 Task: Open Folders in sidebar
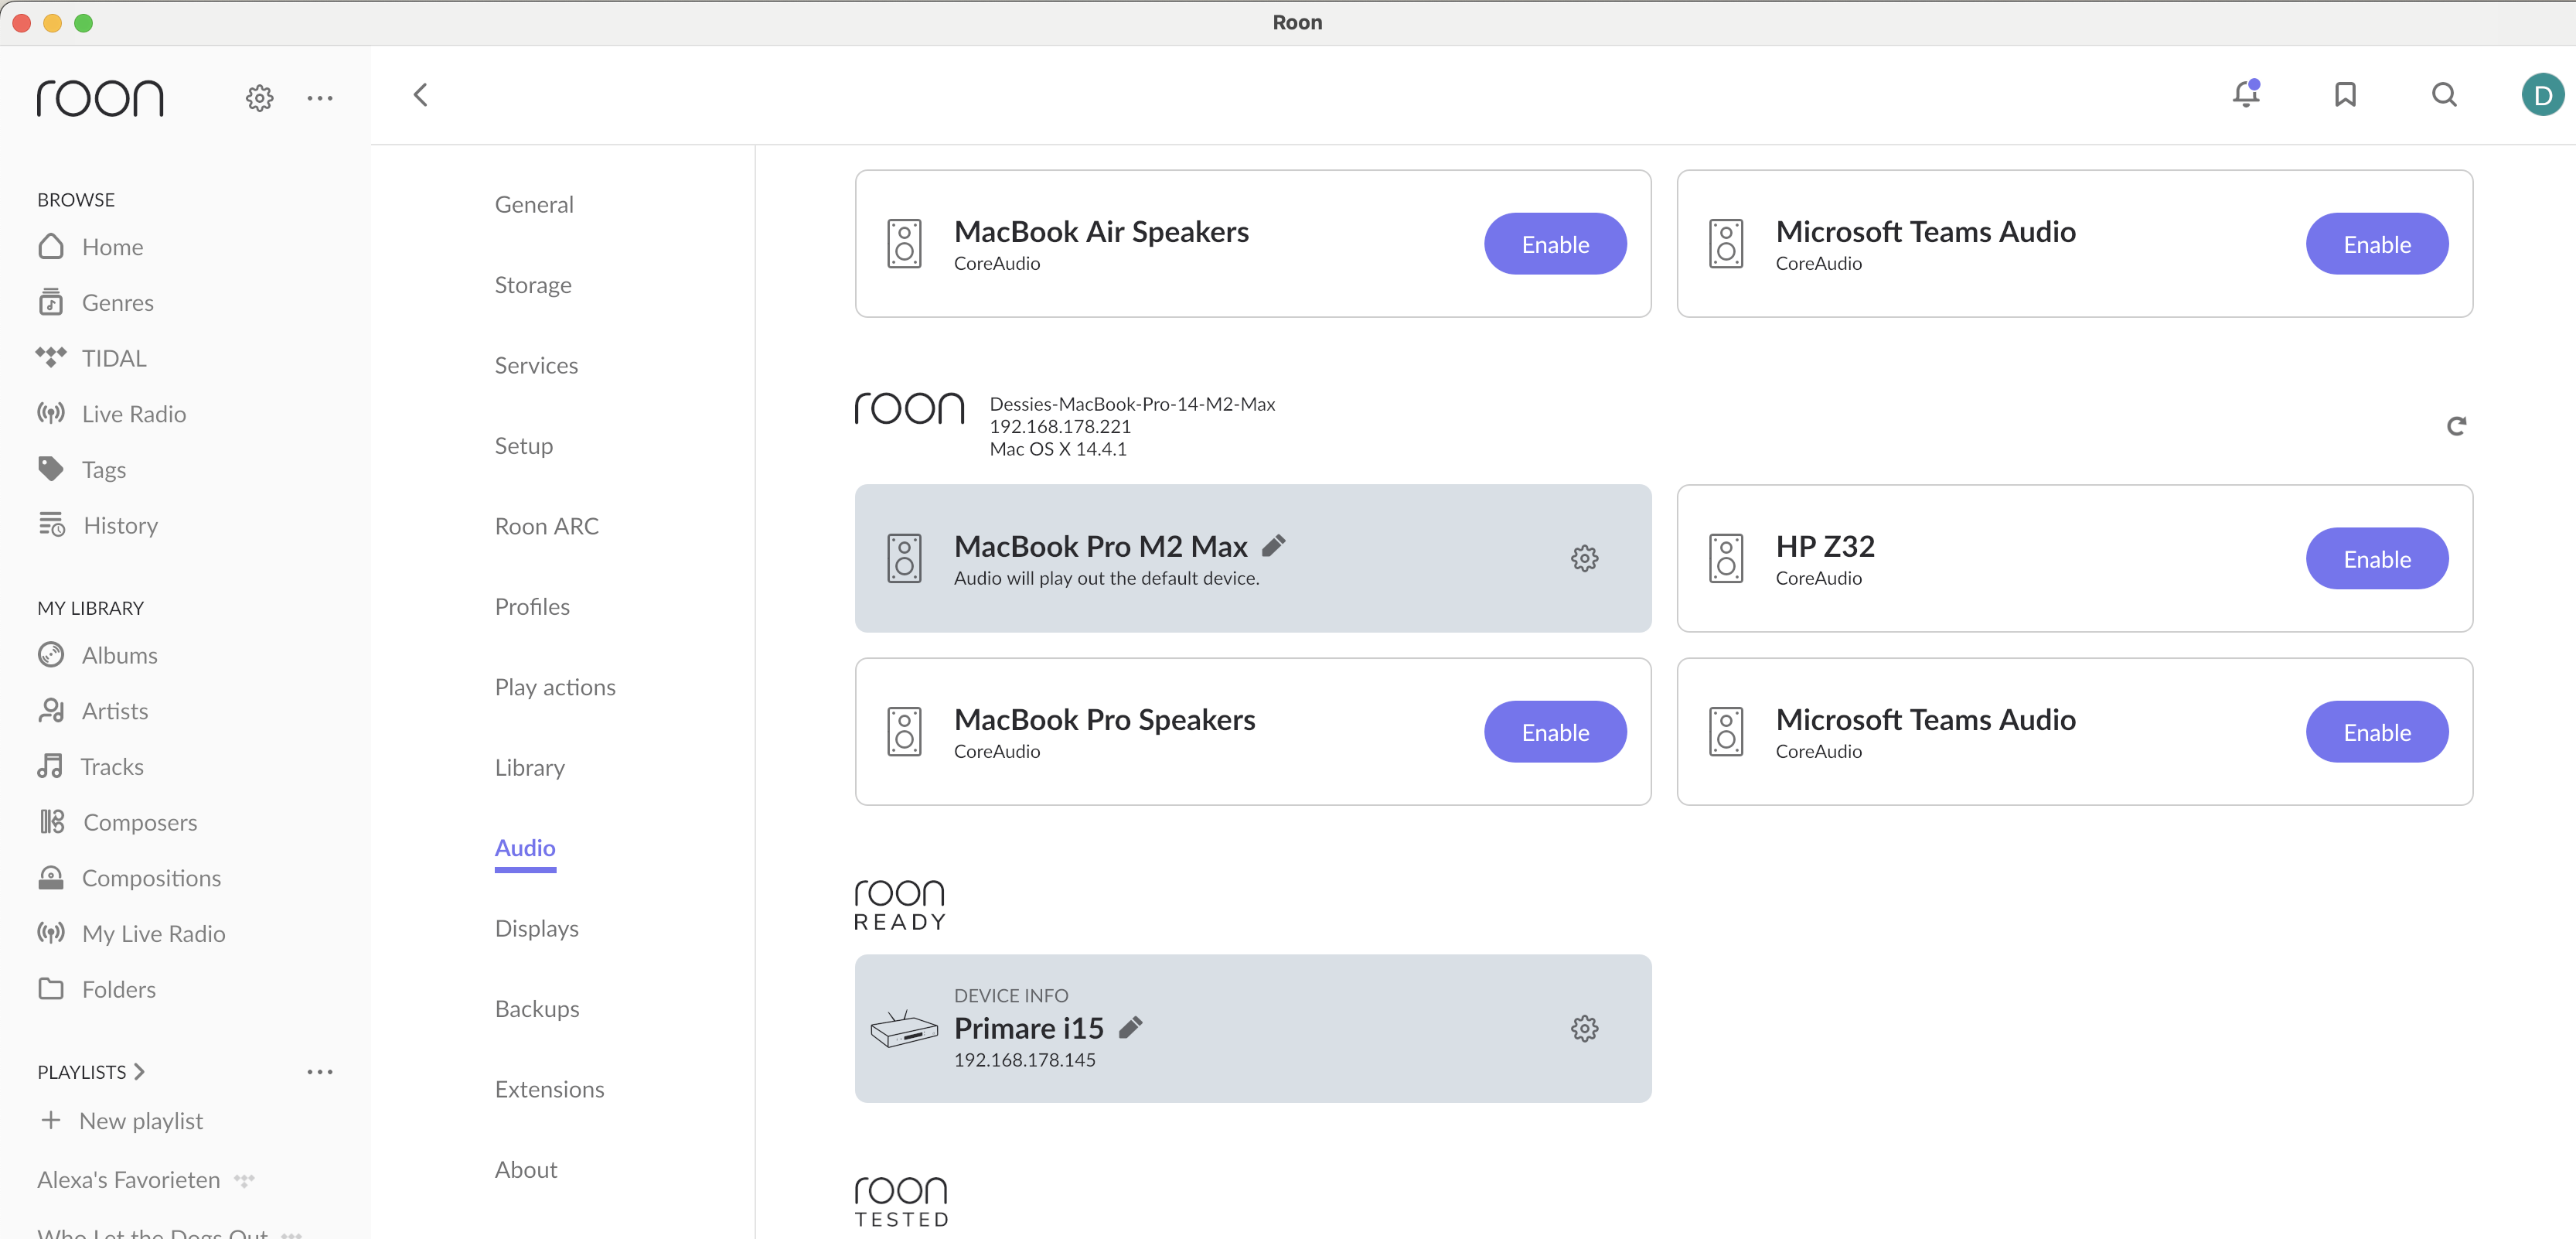click(x=97, y=990)
